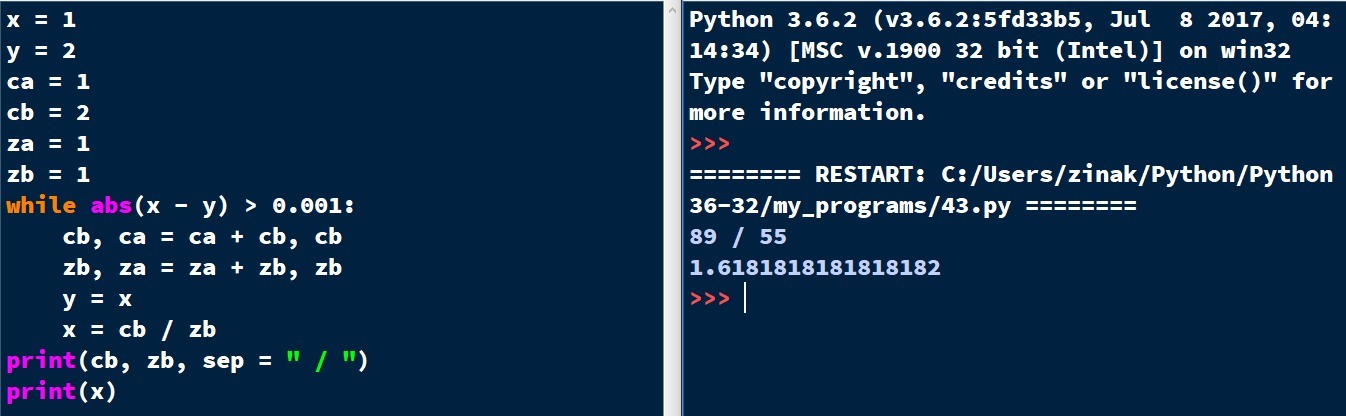Click the "abs" function name
The width and height of the screenshot is (1346, 416).
click(x=110, y=206)
